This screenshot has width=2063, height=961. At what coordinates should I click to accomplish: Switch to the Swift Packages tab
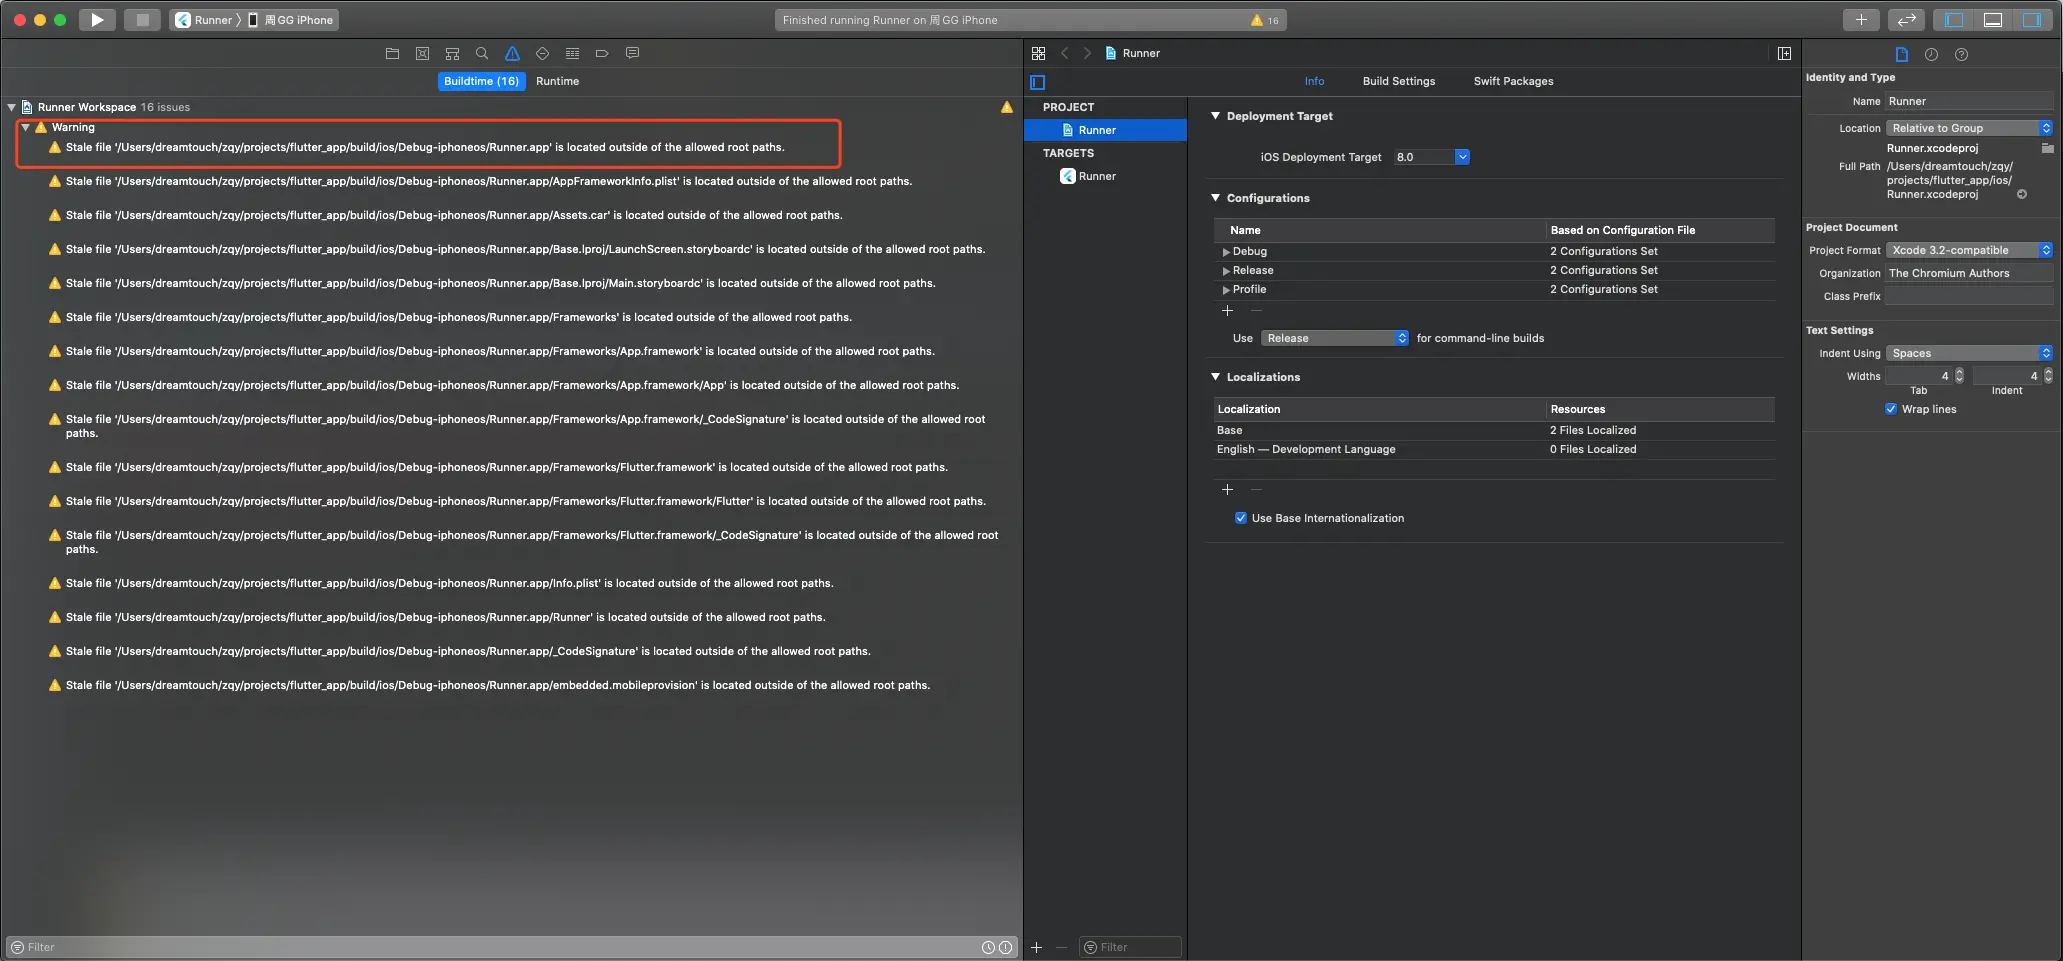click(1513, 81)
